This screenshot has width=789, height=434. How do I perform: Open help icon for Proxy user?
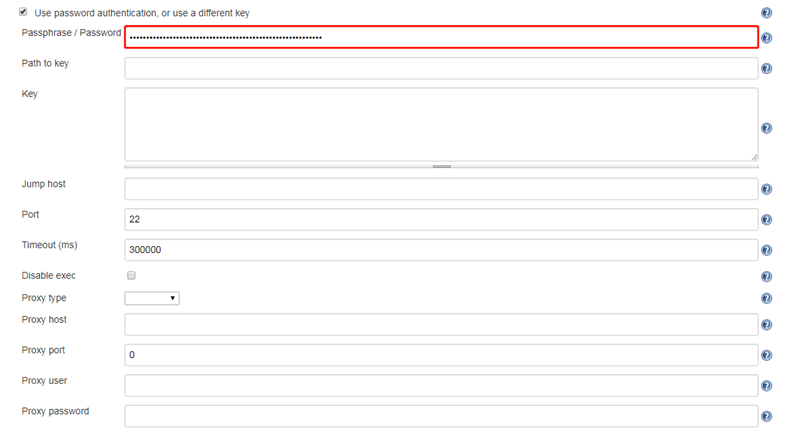point(766,386)
